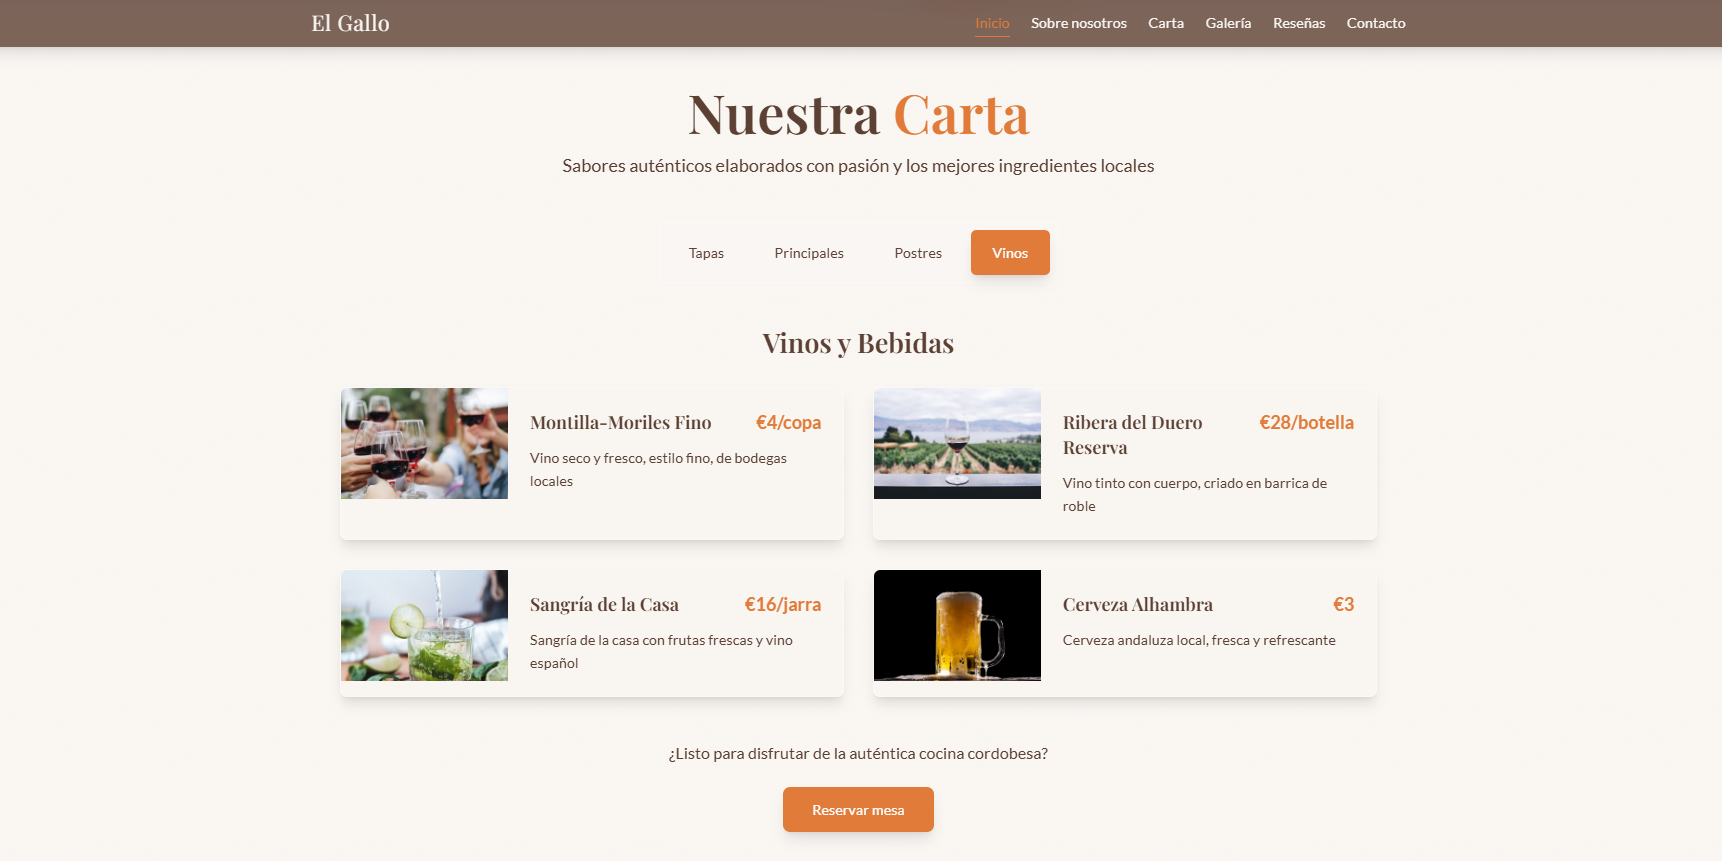Click the Cerveza Alhambra item title

1137,605
